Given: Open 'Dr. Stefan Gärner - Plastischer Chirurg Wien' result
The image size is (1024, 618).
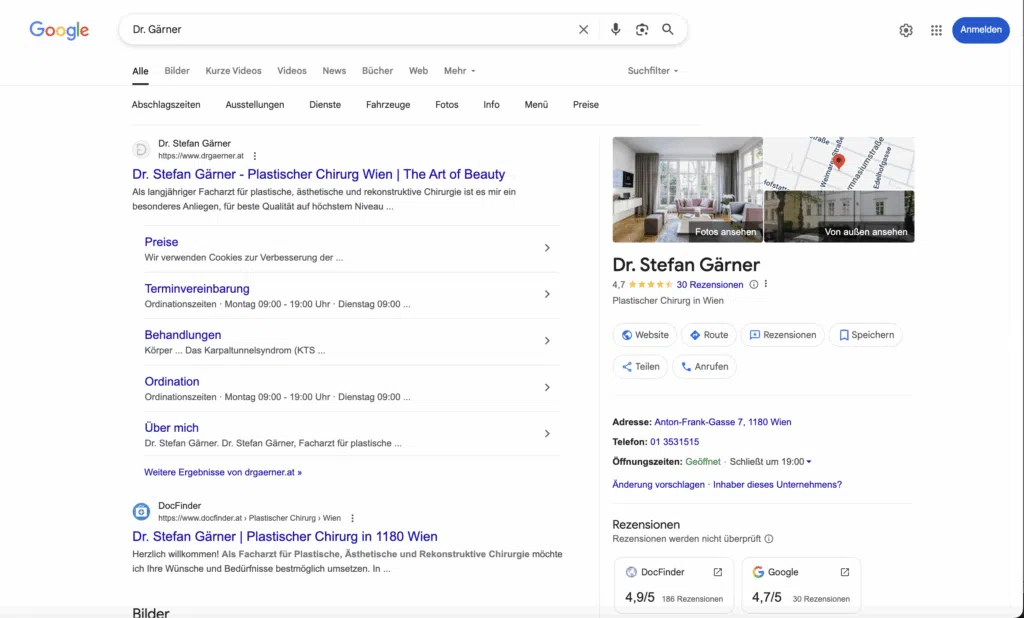Looking at the screenshot, I should [x=319, y=174].
